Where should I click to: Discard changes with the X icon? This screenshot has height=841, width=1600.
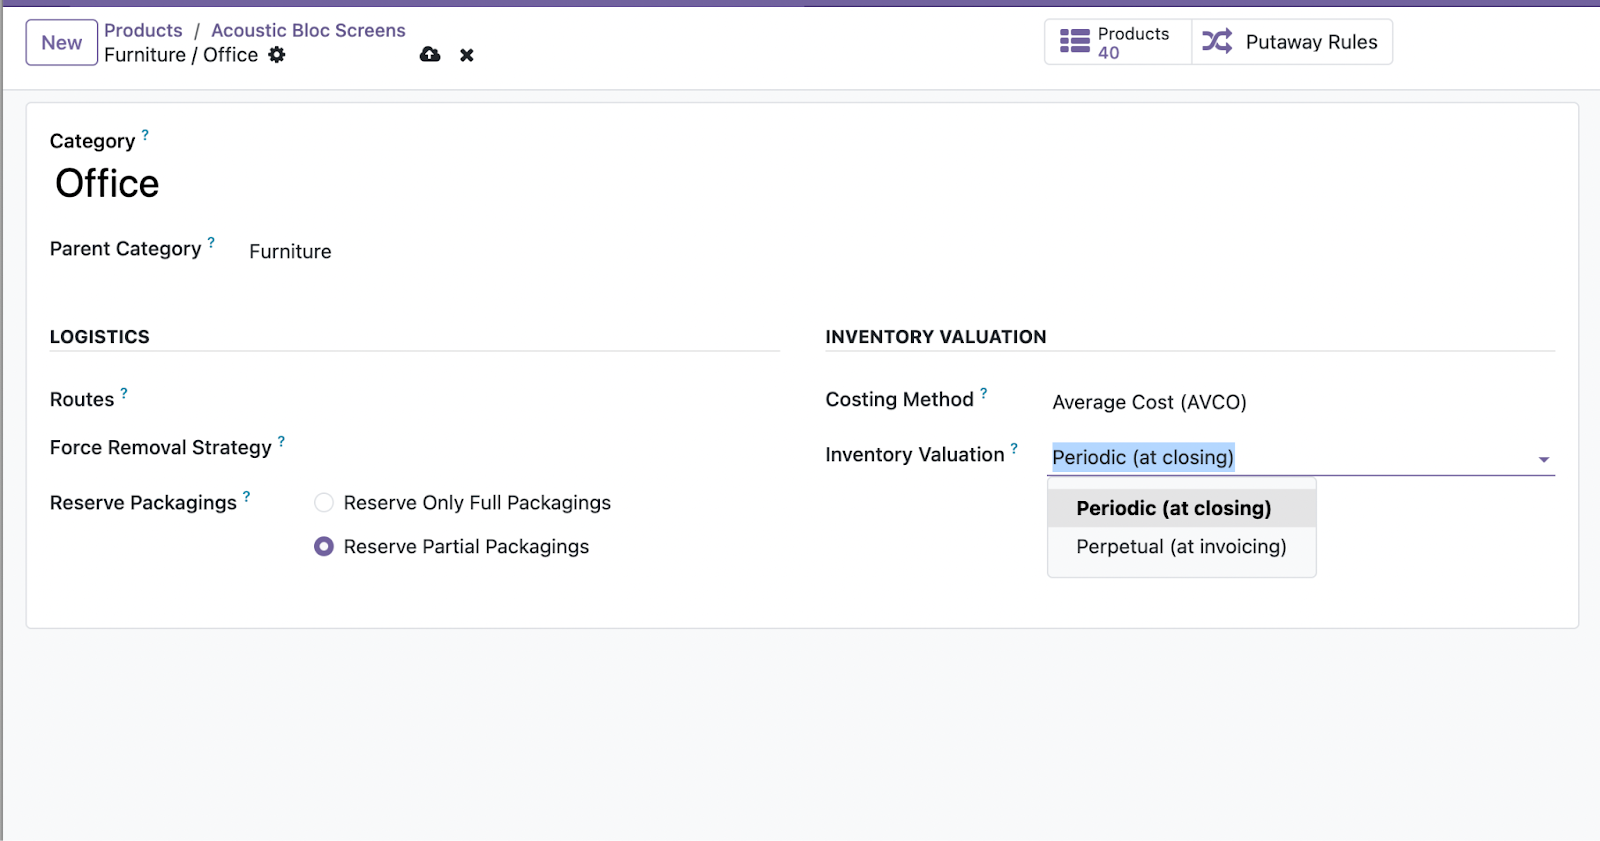[467, 55]
